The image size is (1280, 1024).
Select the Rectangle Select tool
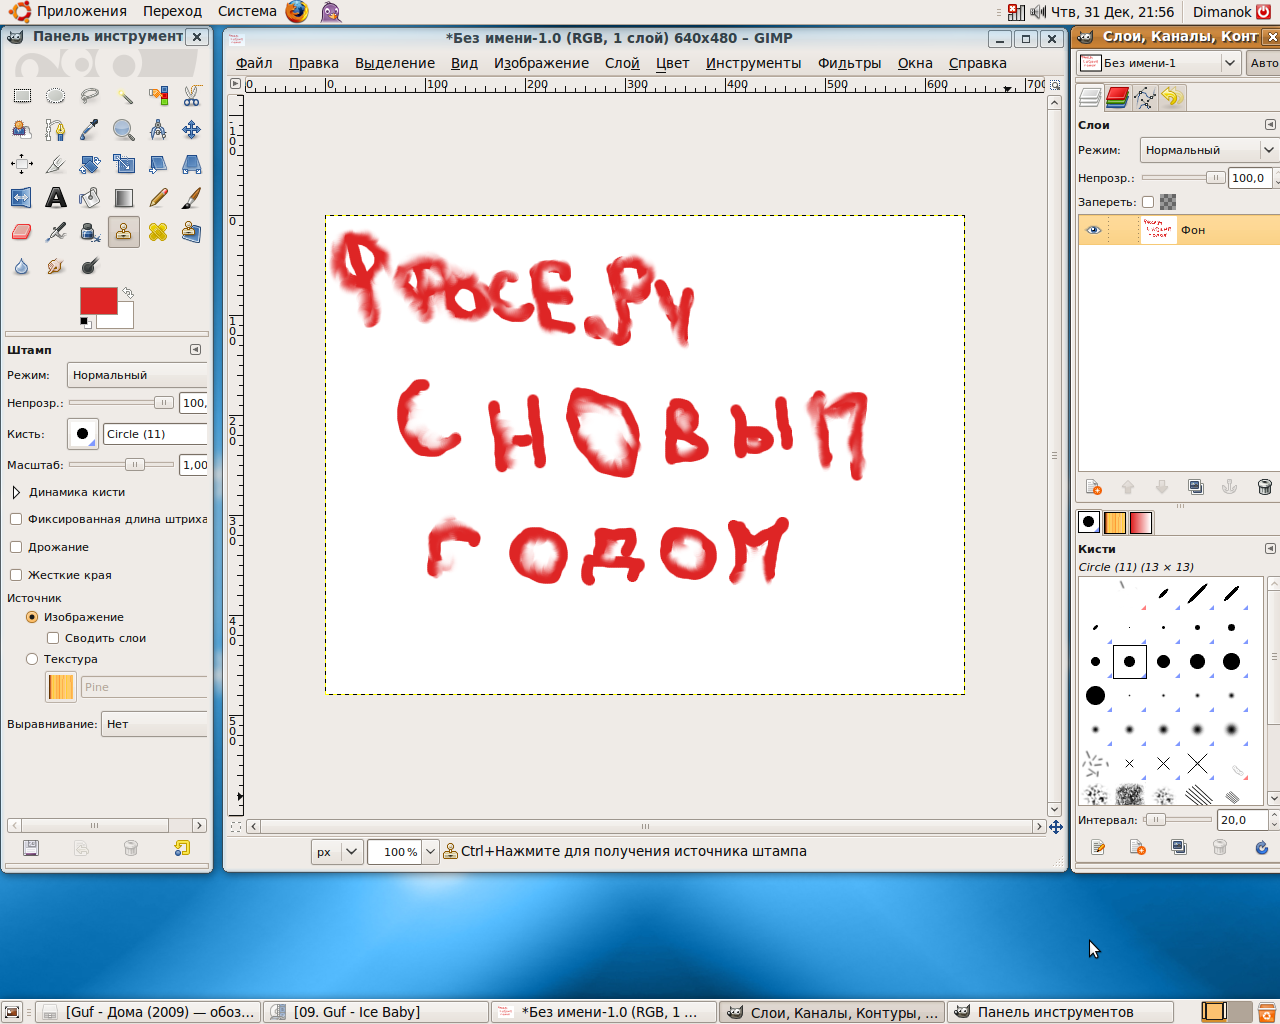22,96
